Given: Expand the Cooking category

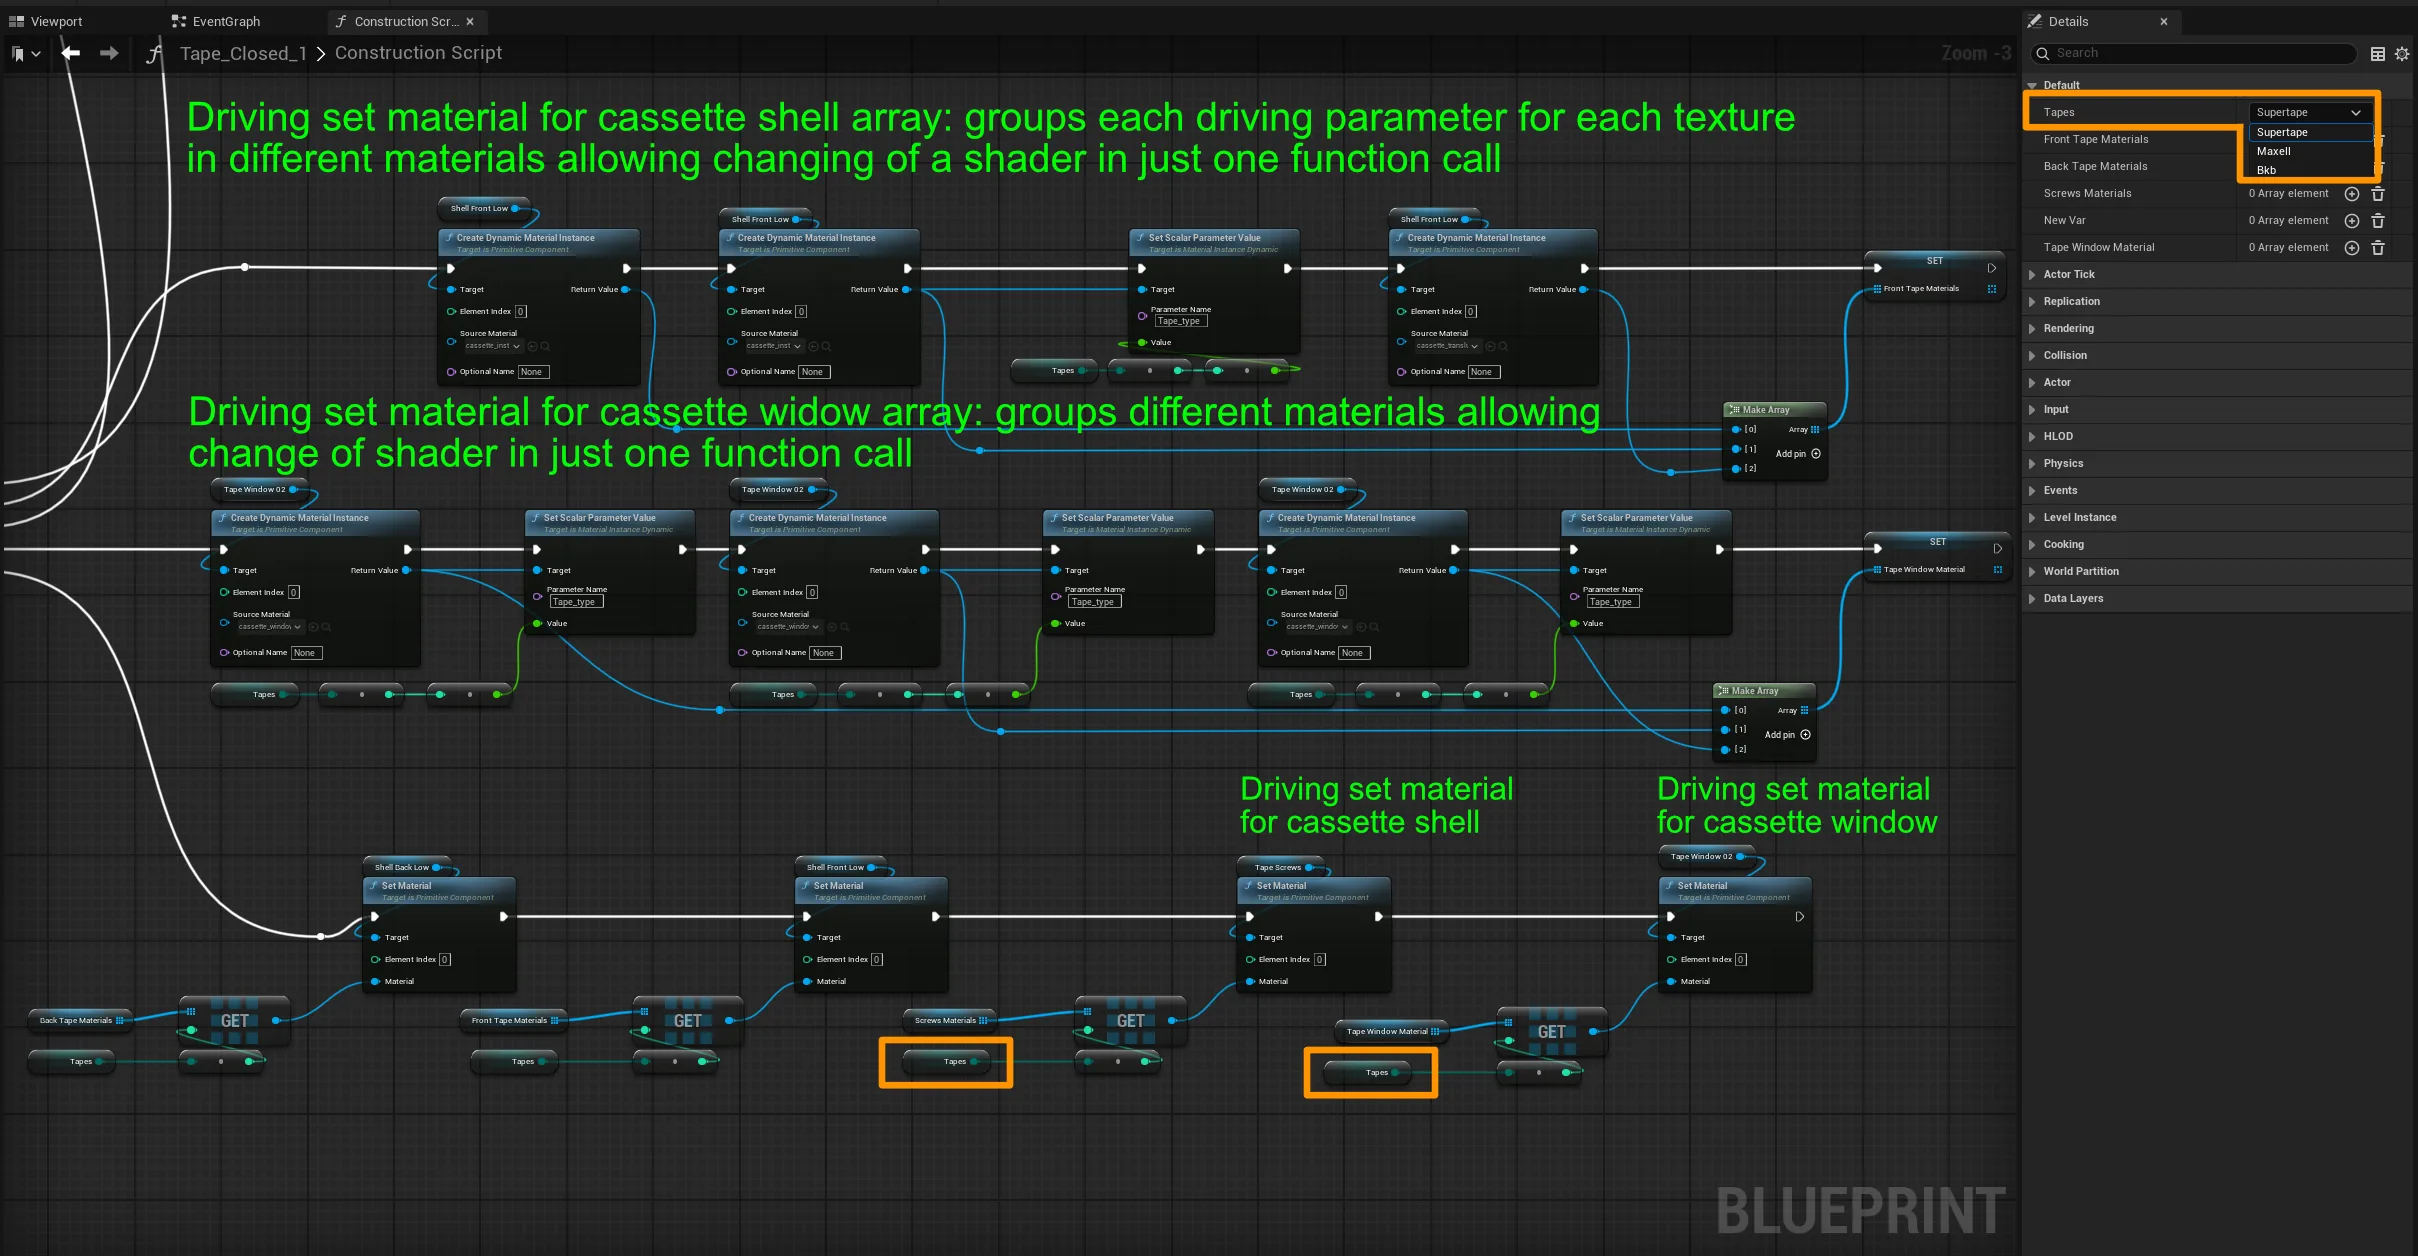Looking at the screenshot, I should (x=2033, y=544).
